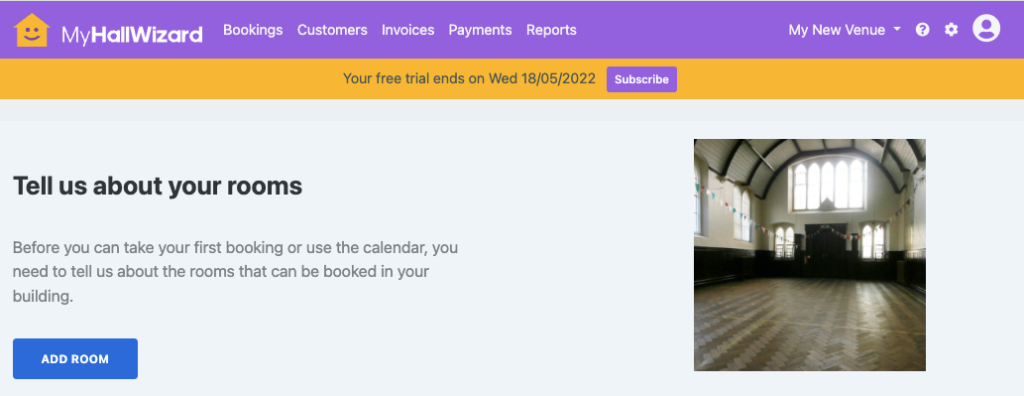Click the blue ADD ROOM button

(x=75, y=359)
